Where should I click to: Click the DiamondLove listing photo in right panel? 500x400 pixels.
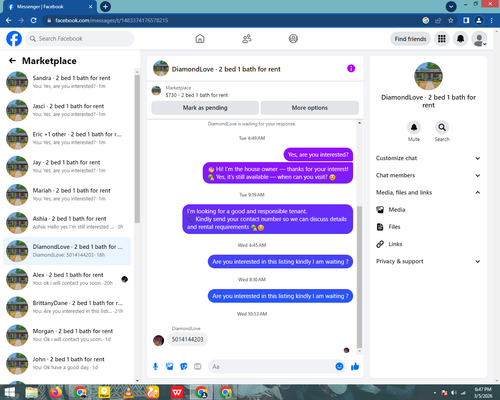(428, 76)
